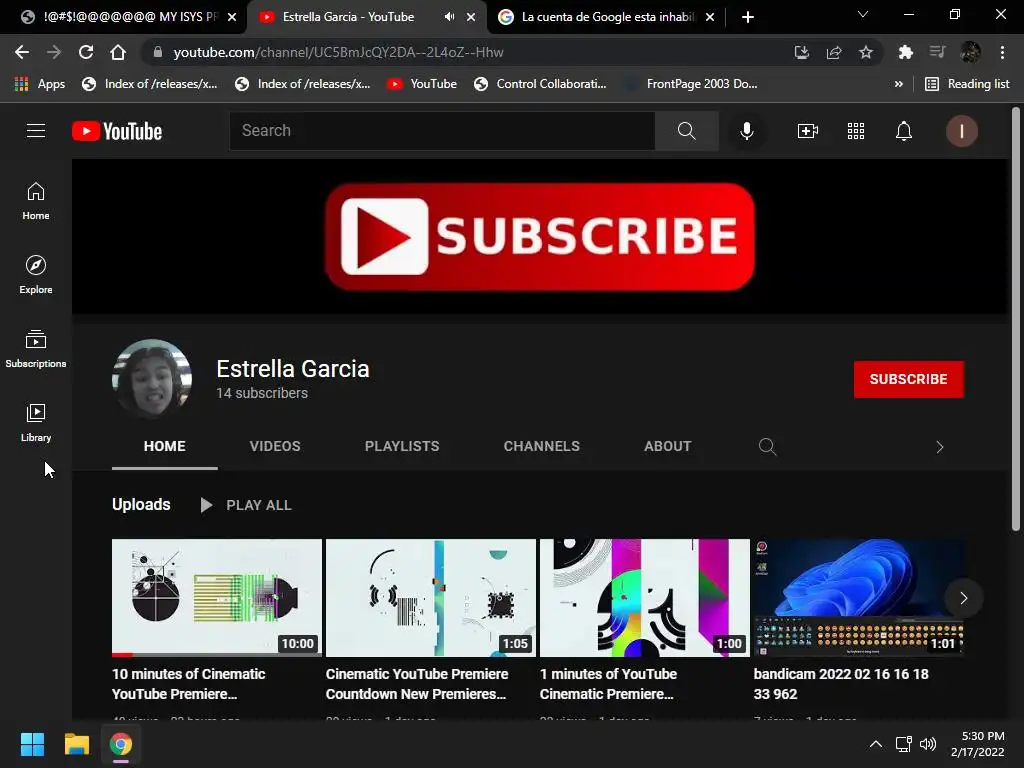Image resolution: width=1024 pixels, height=768 pixels.
Task: Open a new browser tab
Action: click(x=748, y=17)
